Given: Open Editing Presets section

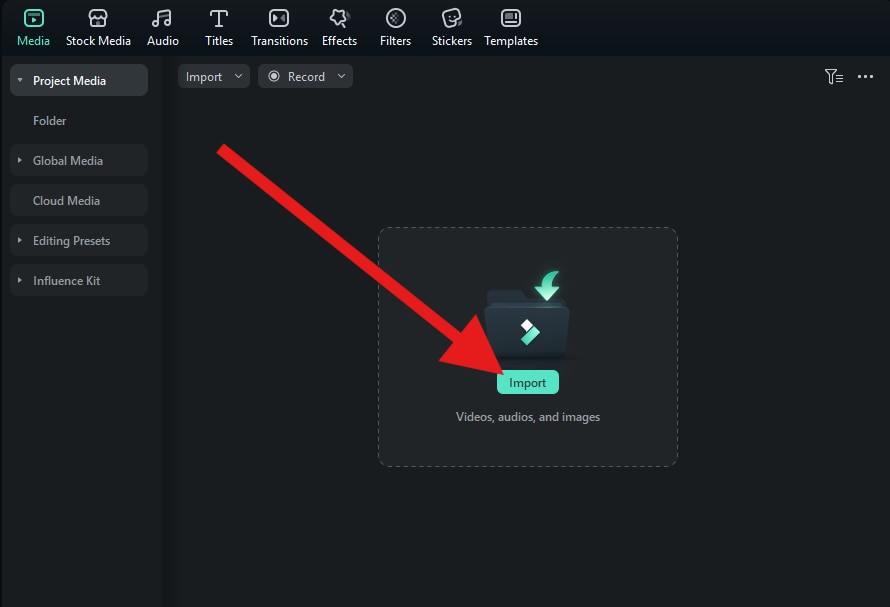Looking at the screenshot, I should point(79,240).
